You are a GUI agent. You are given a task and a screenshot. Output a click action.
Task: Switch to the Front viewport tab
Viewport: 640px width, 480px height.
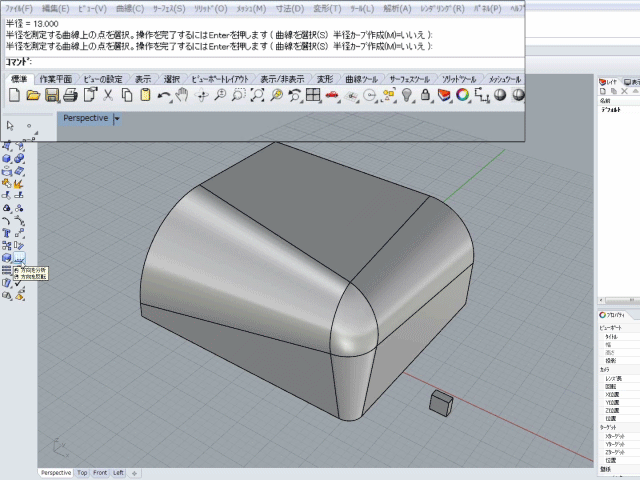[x=100, y=473]
